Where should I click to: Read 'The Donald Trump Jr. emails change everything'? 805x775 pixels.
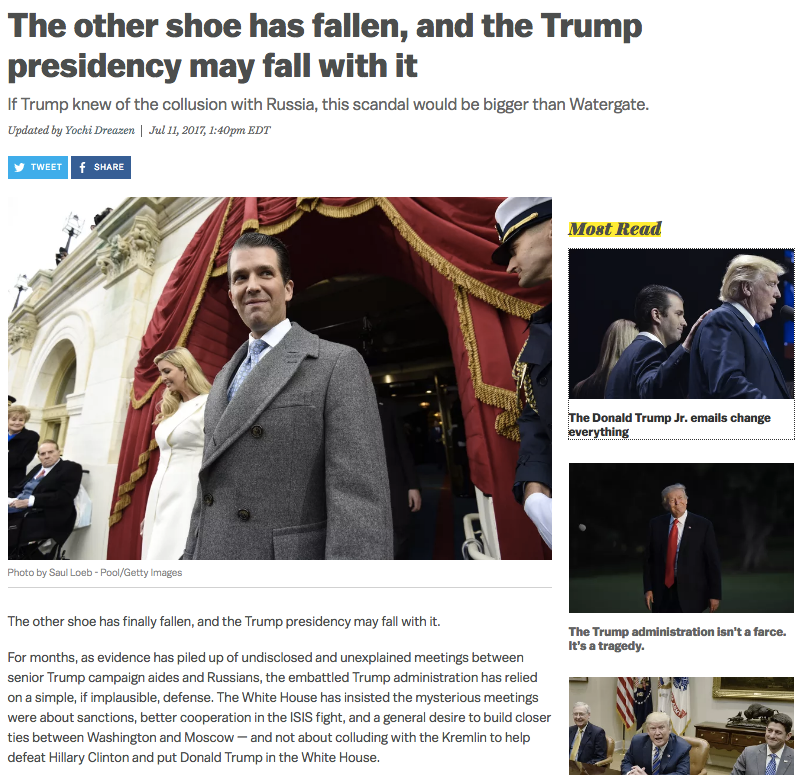669,425
